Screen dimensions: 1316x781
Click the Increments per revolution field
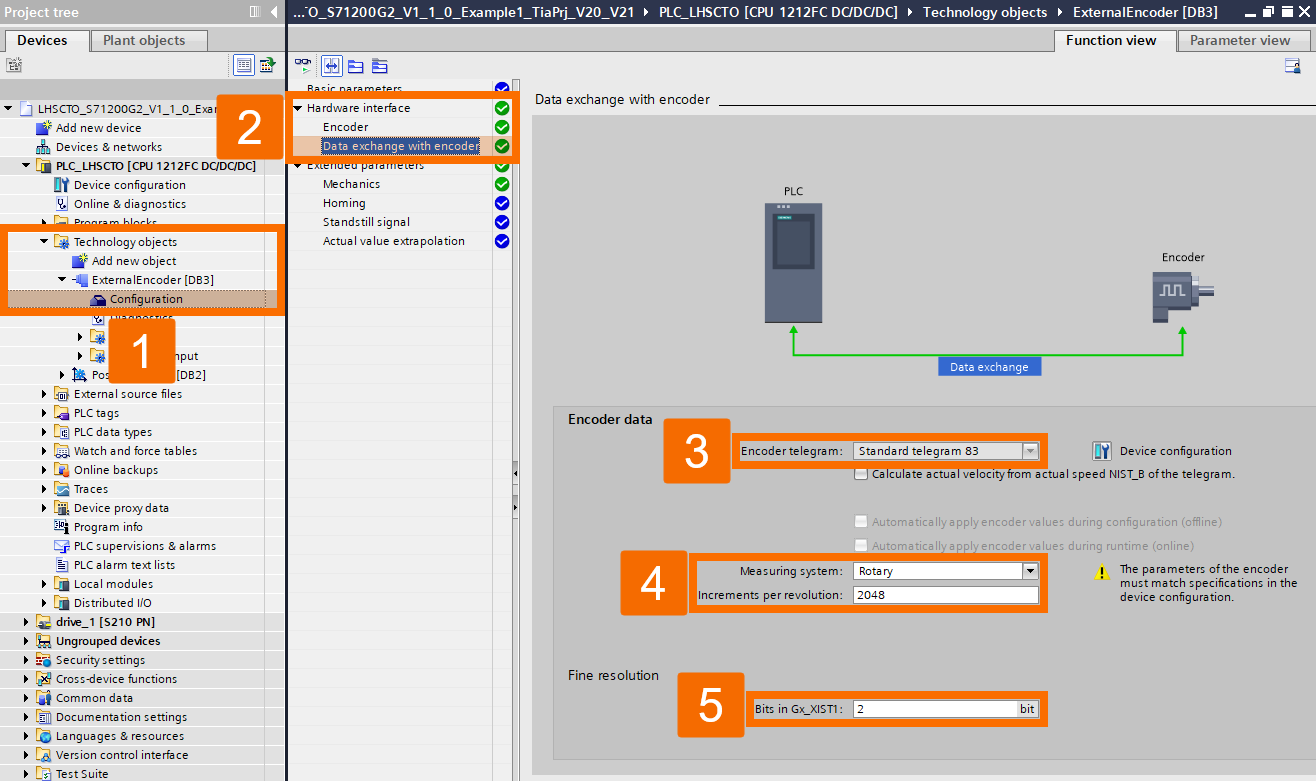click(946, 595)
